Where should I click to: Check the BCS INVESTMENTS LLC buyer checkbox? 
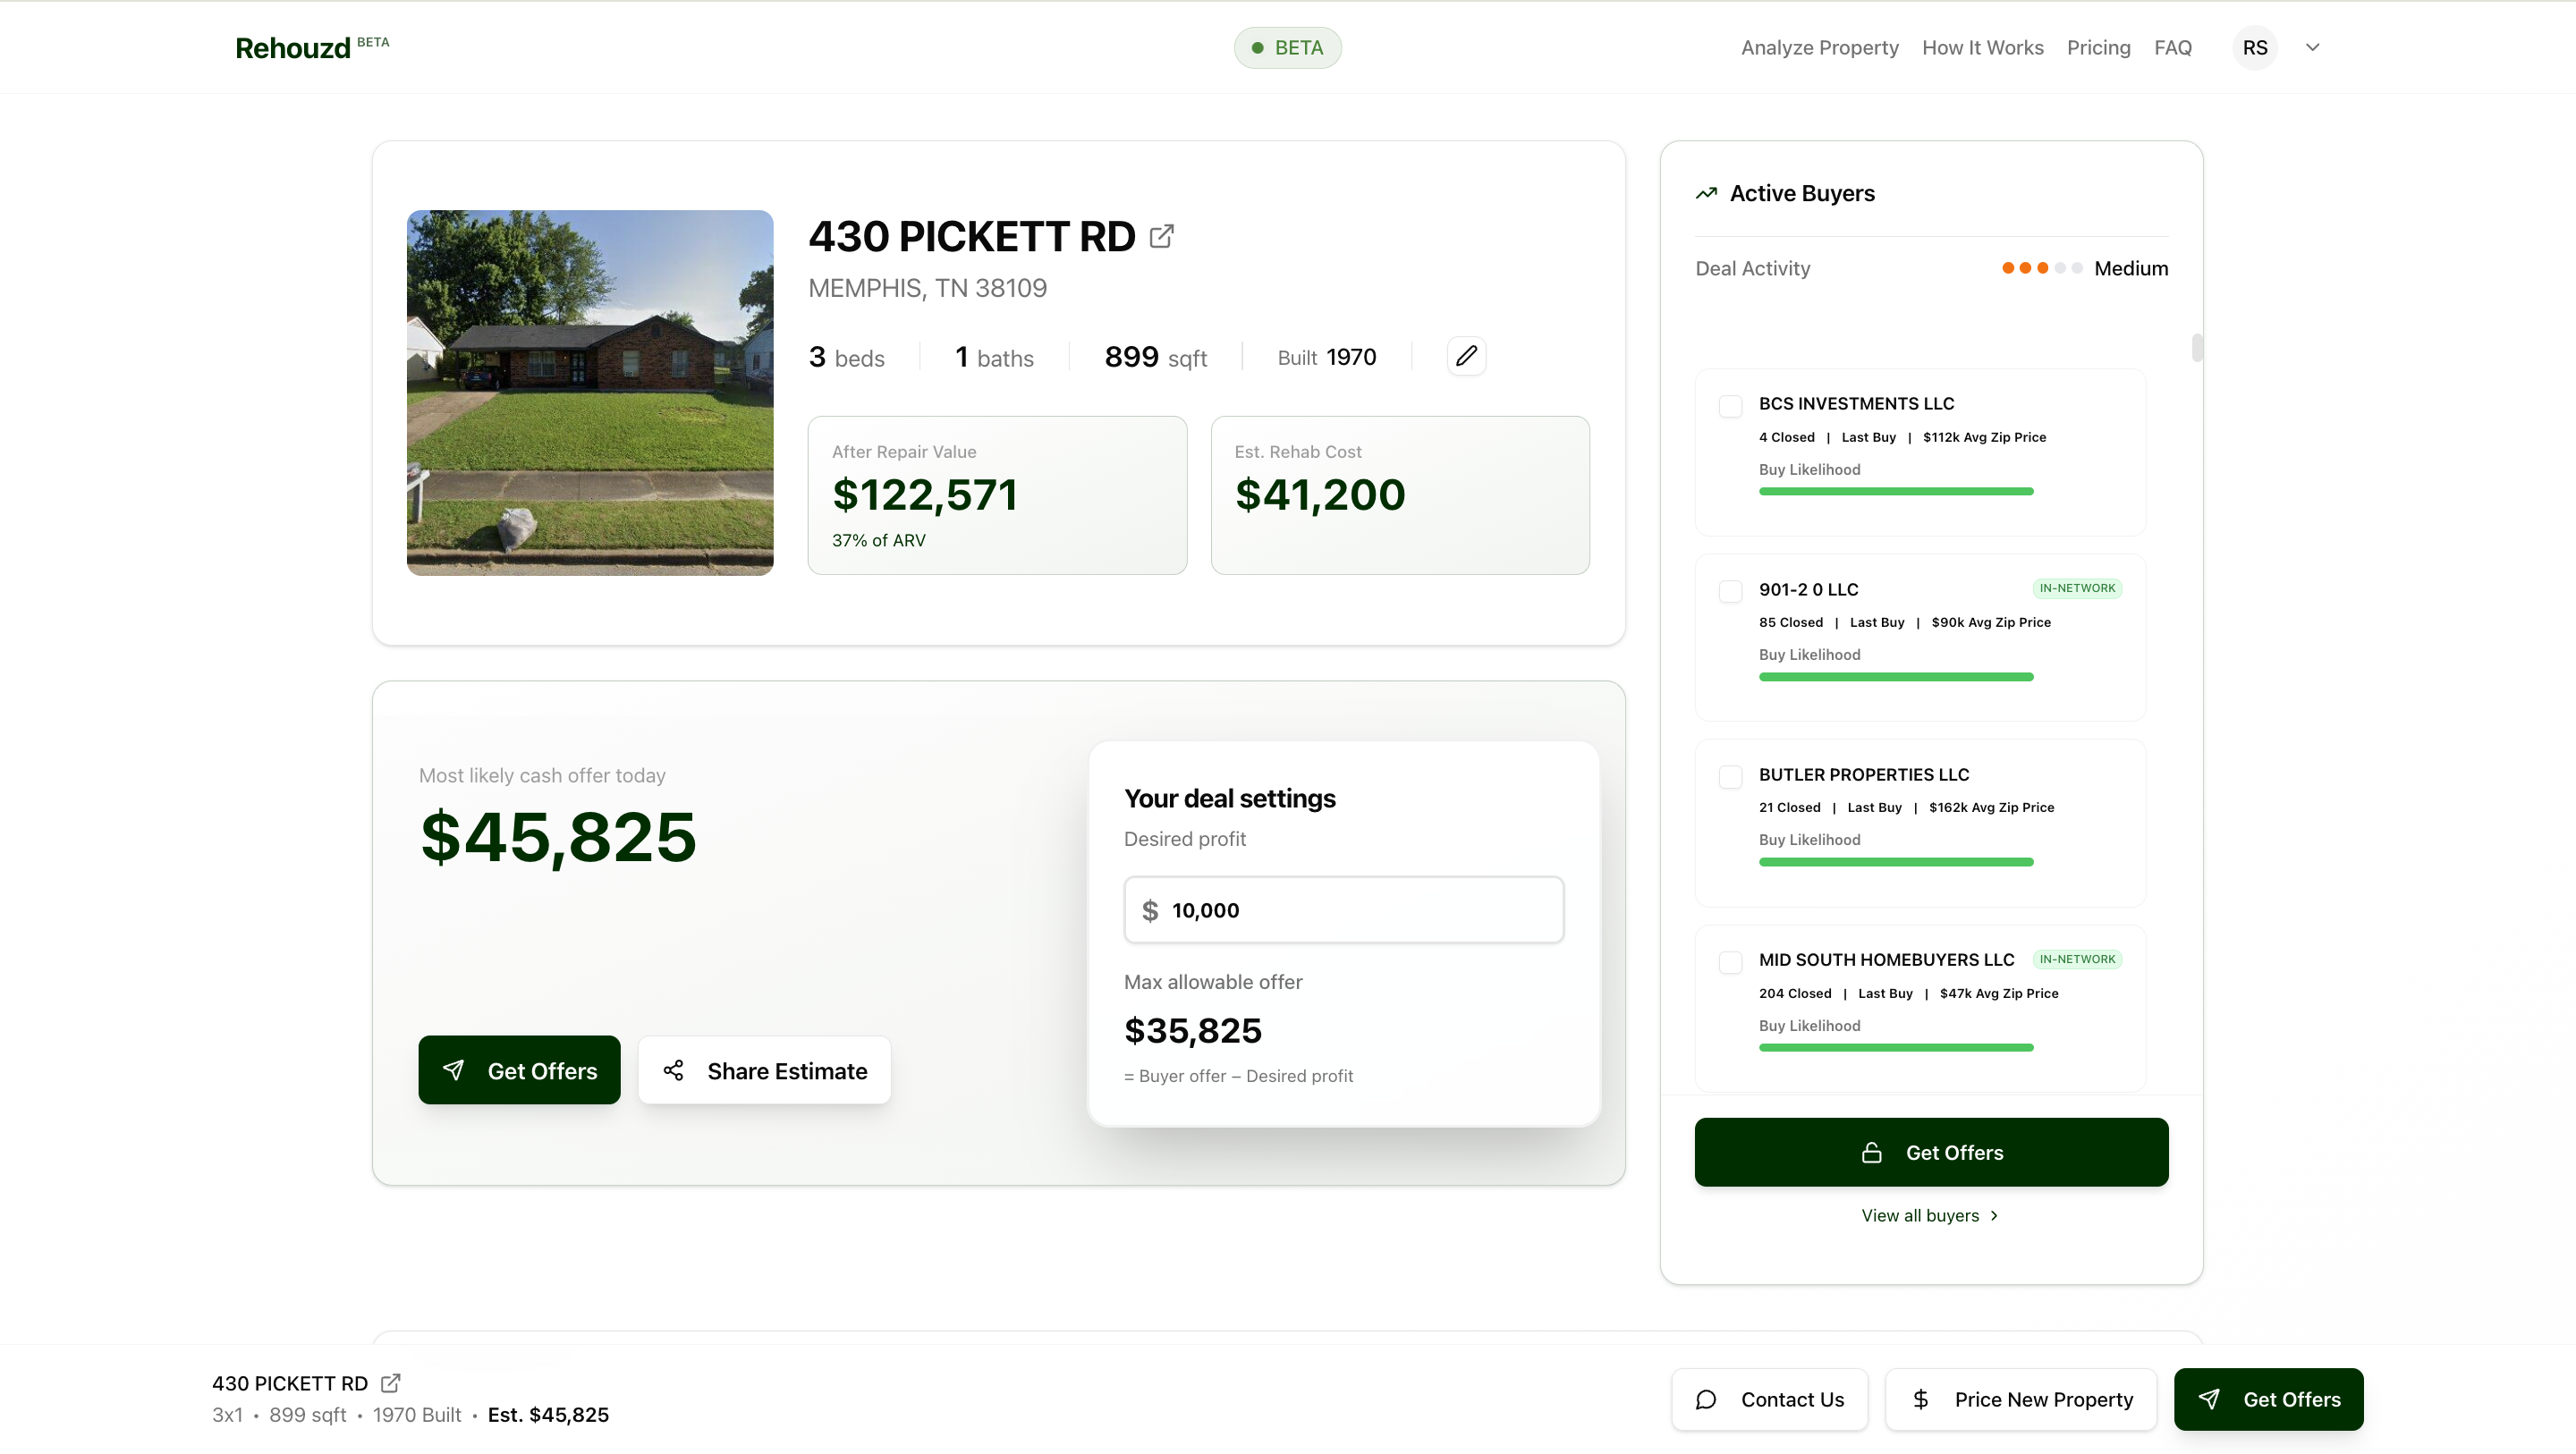coord(1730,406)
